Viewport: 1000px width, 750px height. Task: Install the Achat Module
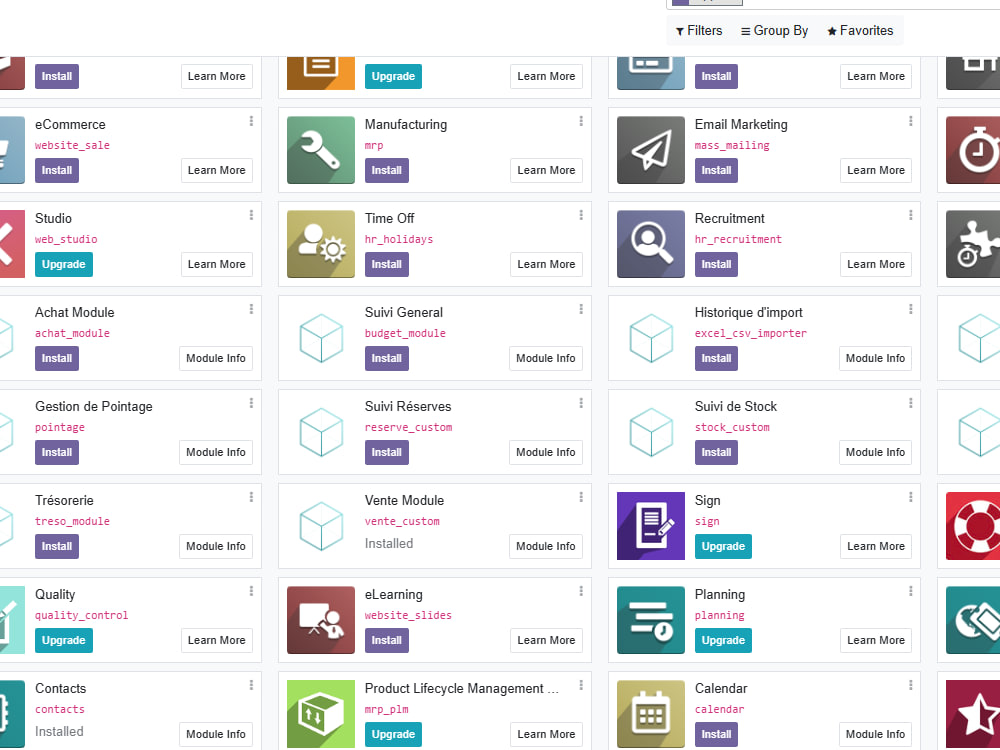click(x=57, y=358)
